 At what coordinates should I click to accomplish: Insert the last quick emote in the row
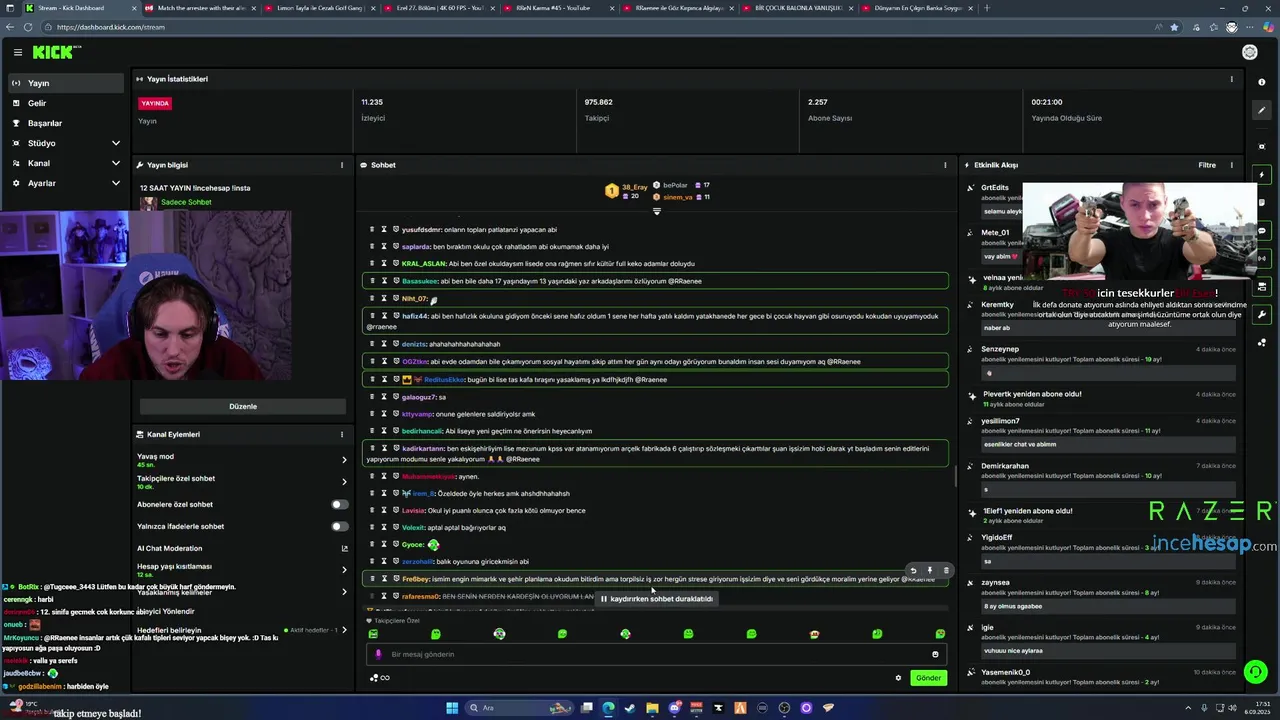coord(940,634)
